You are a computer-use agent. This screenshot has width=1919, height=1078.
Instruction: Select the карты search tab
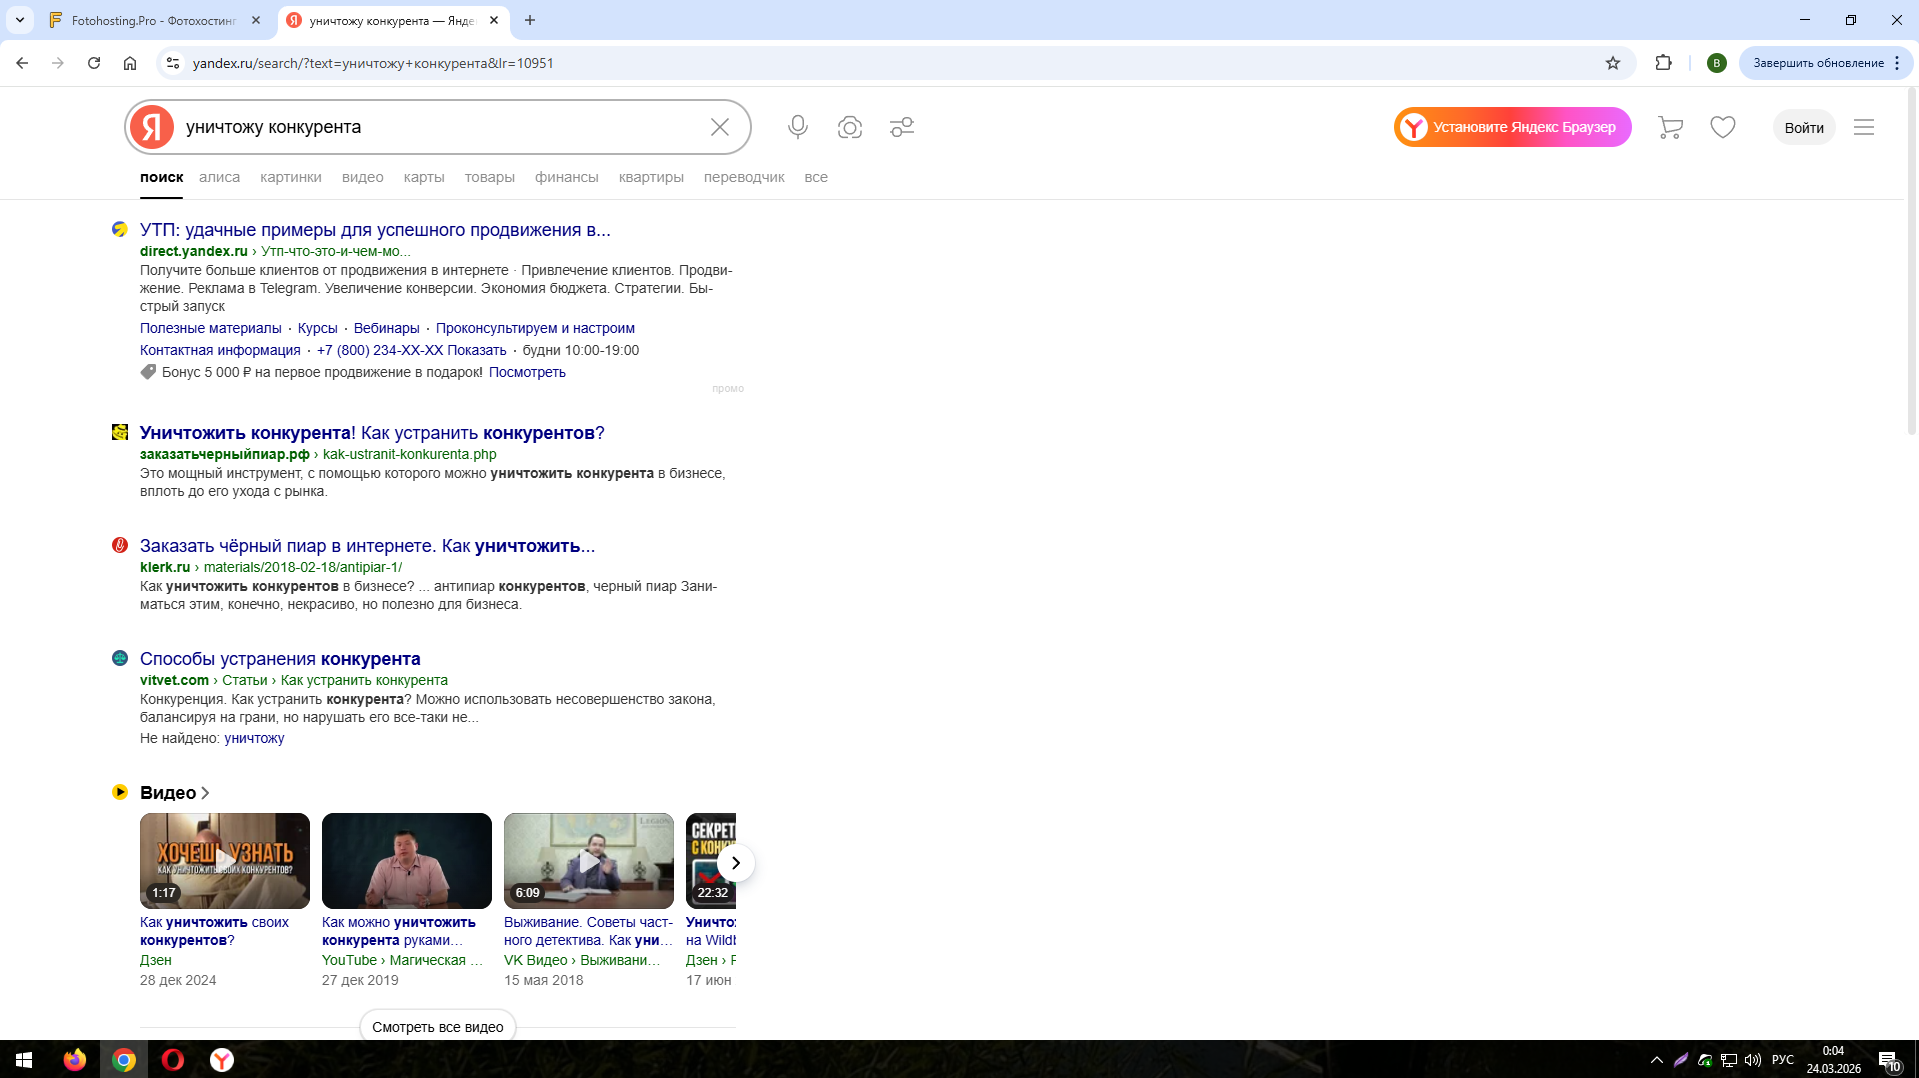click(x=424, y=177)
